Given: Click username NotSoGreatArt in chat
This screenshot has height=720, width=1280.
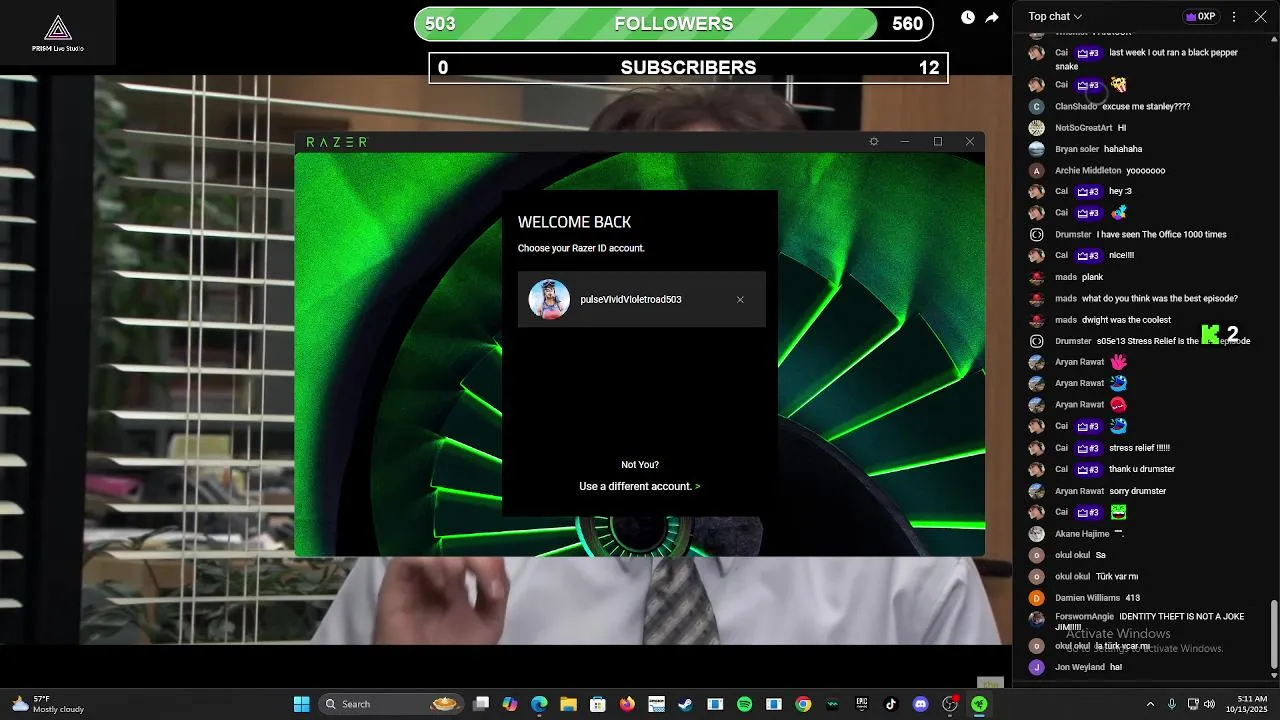Looking at the screenshot, I should [1083, 128].
